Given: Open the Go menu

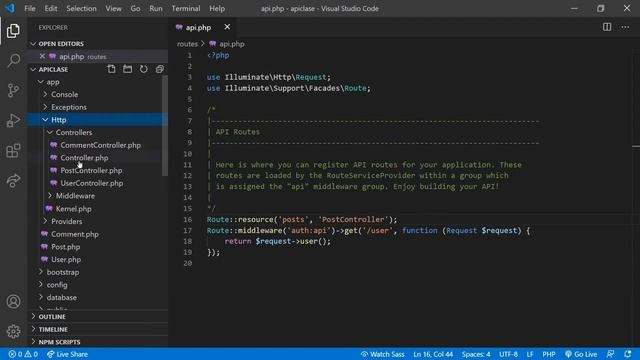Looking at the screenshot, I should (135, 8).
